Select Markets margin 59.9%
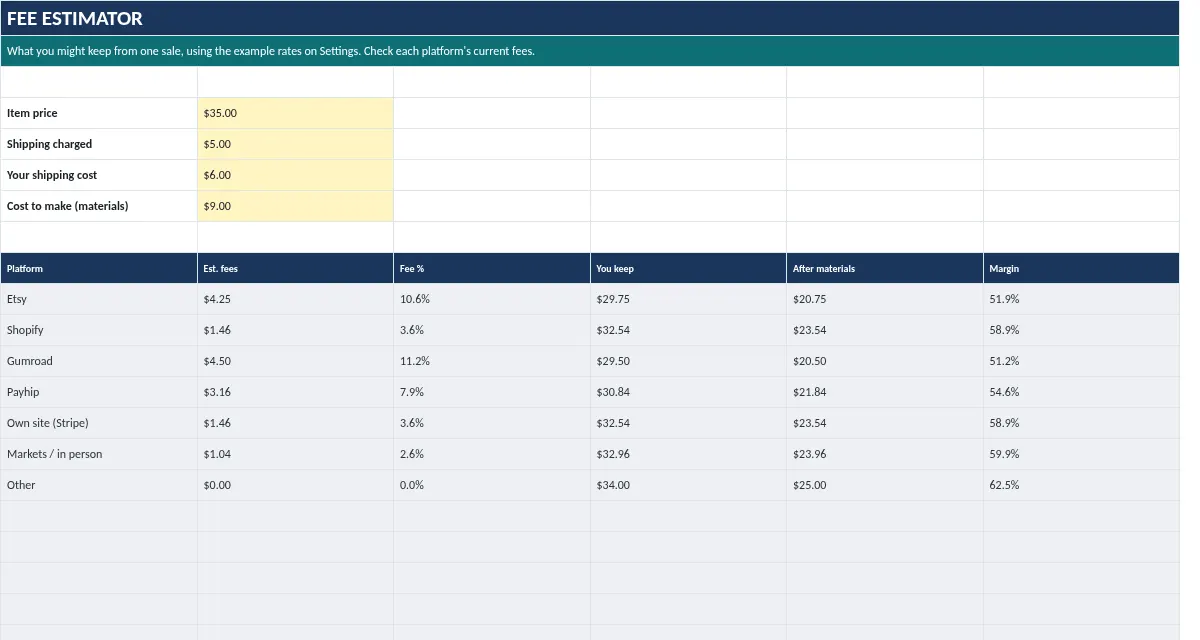Viewport: 1200px width, 640px height. pyautogui.click(x=1081, y=454)
